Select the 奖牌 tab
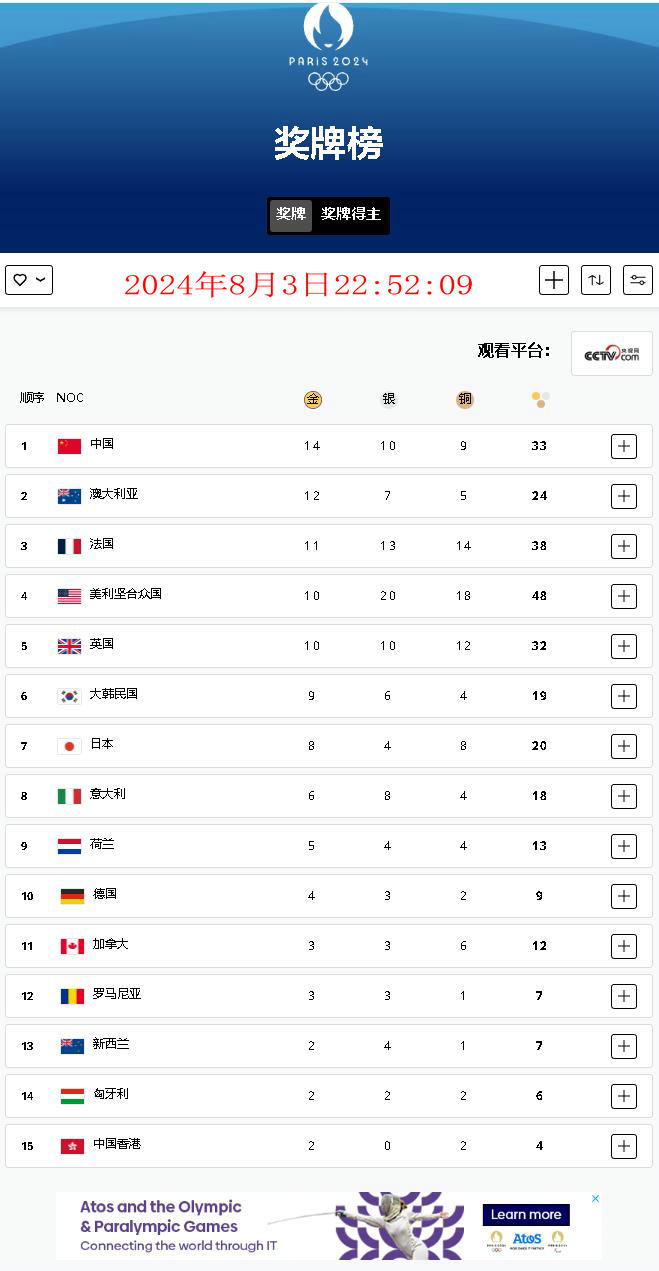Viewport: 659px width, 1271px height. point(291,214)
